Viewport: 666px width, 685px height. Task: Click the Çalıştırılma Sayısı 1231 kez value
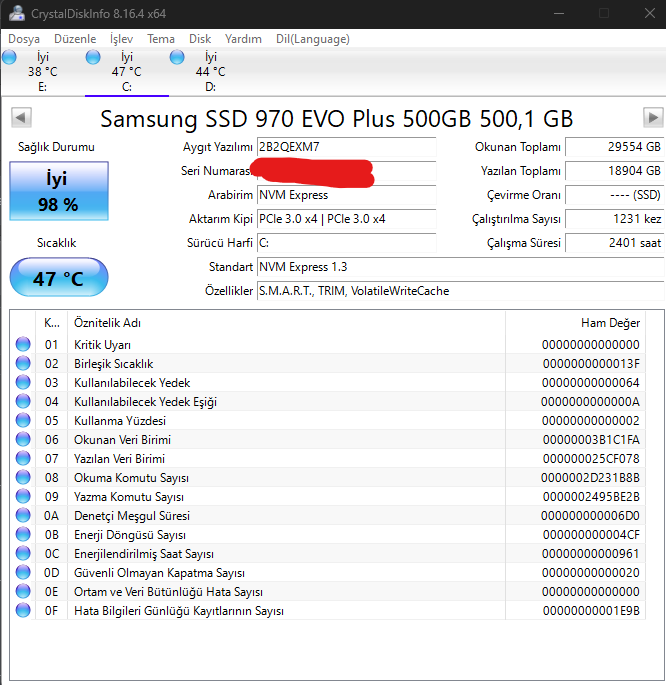click(x=614, y=219)
